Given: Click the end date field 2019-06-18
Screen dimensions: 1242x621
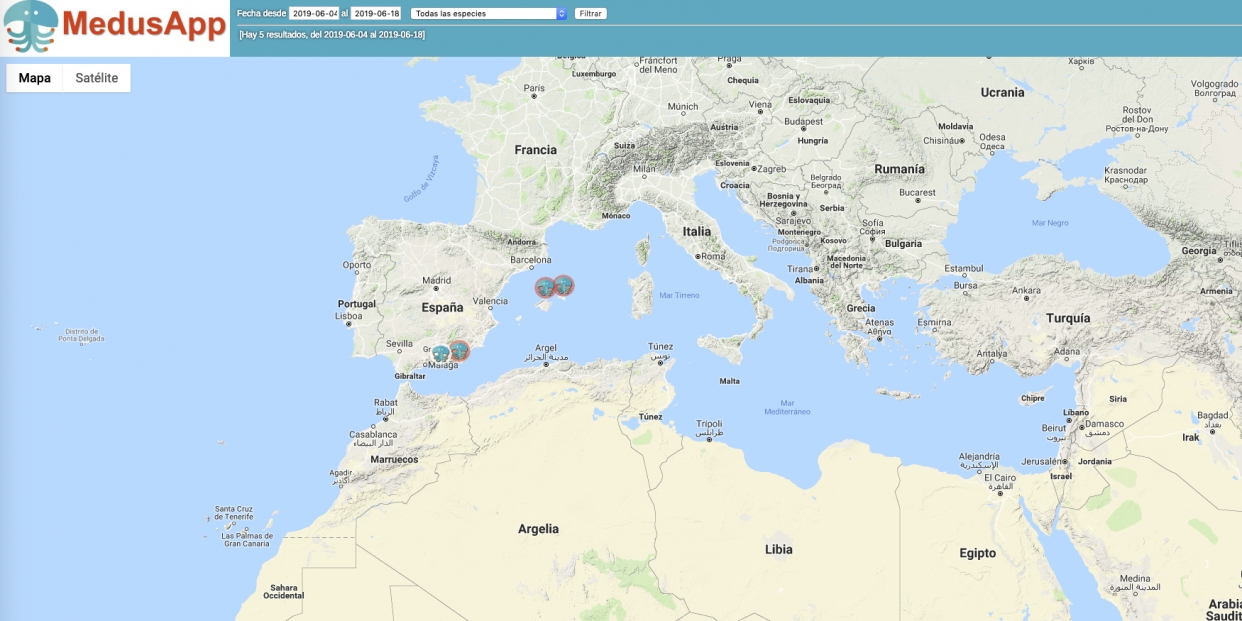Looking at the screenshot, I should tap(376, 14).
